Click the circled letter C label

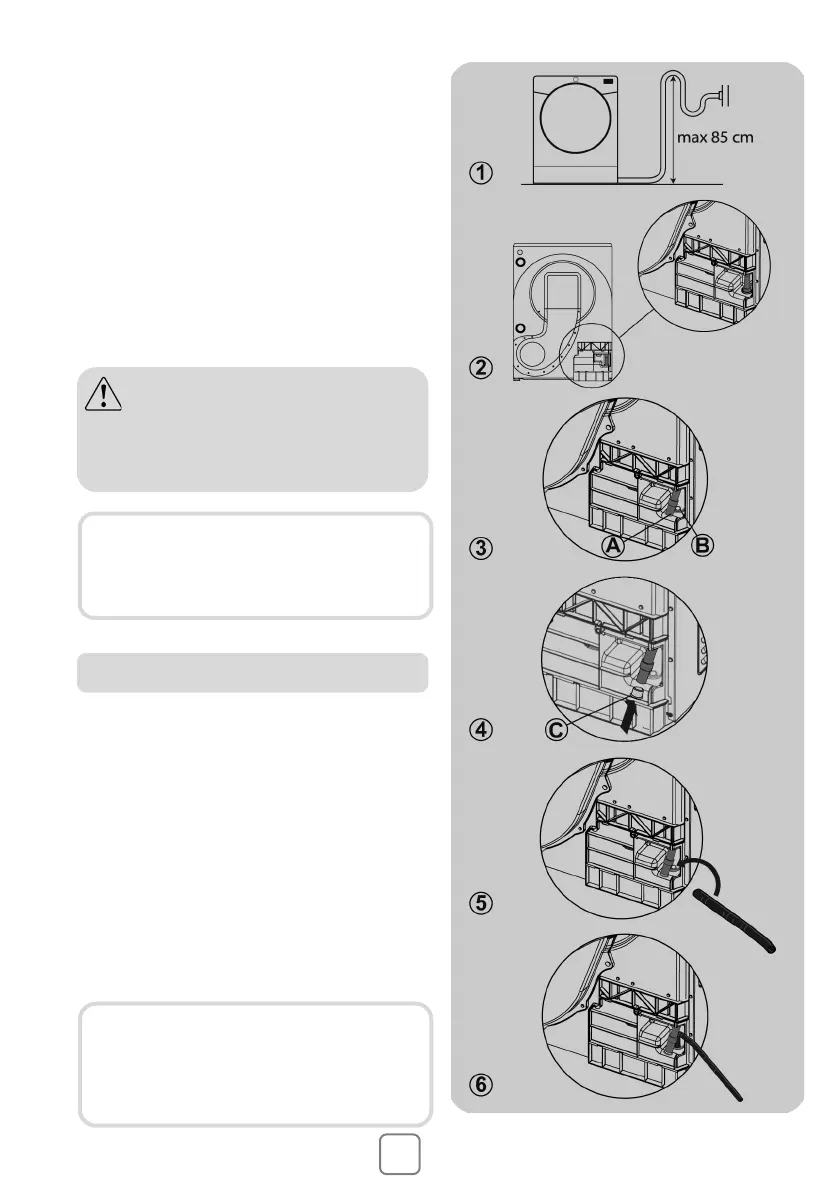coord(557,730)
